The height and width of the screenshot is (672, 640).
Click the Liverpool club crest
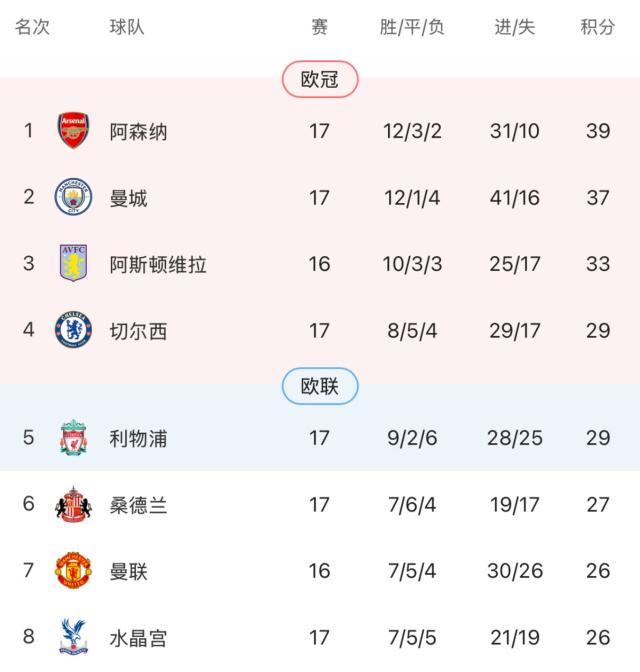(73, 438)
